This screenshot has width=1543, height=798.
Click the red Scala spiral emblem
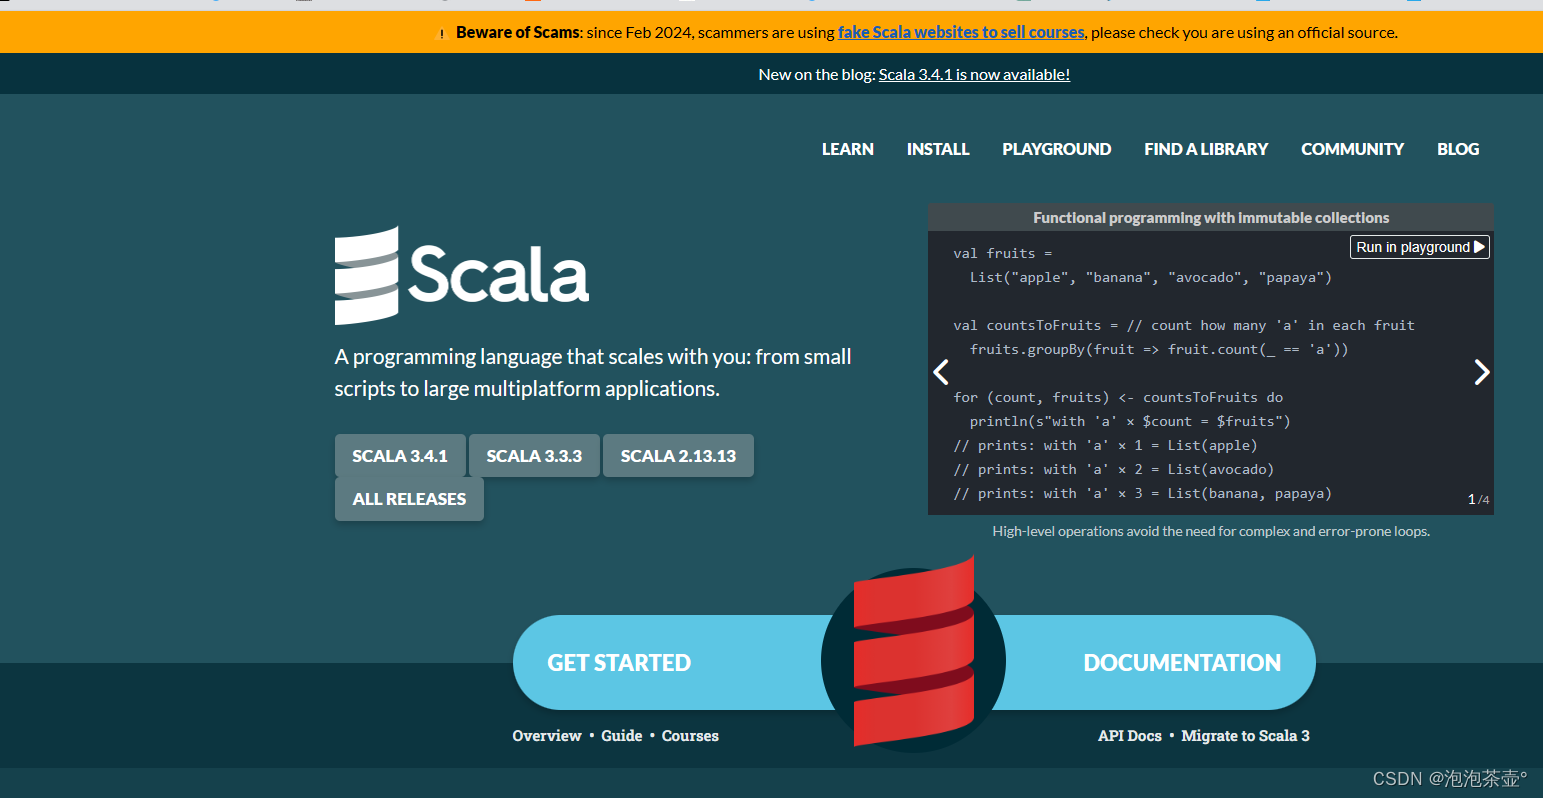coord(913,652)
